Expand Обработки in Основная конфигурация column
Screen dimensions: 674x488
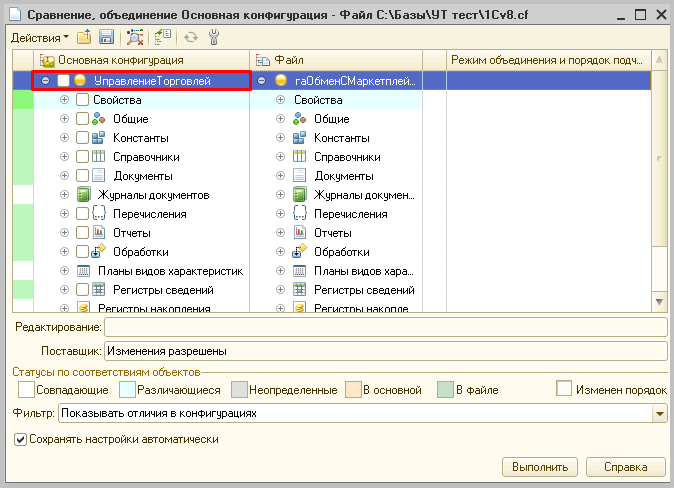(64, 252)
